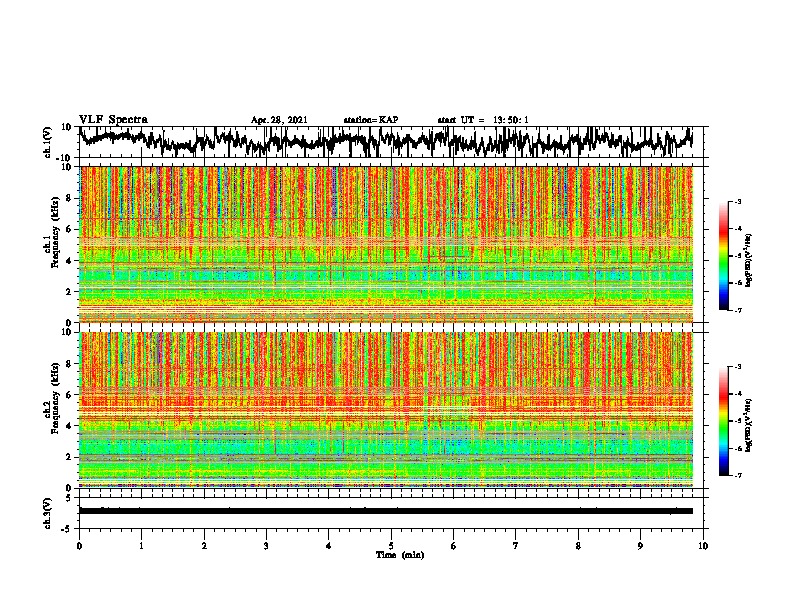Click the 'Time (min)' axis title

point(400,555)
